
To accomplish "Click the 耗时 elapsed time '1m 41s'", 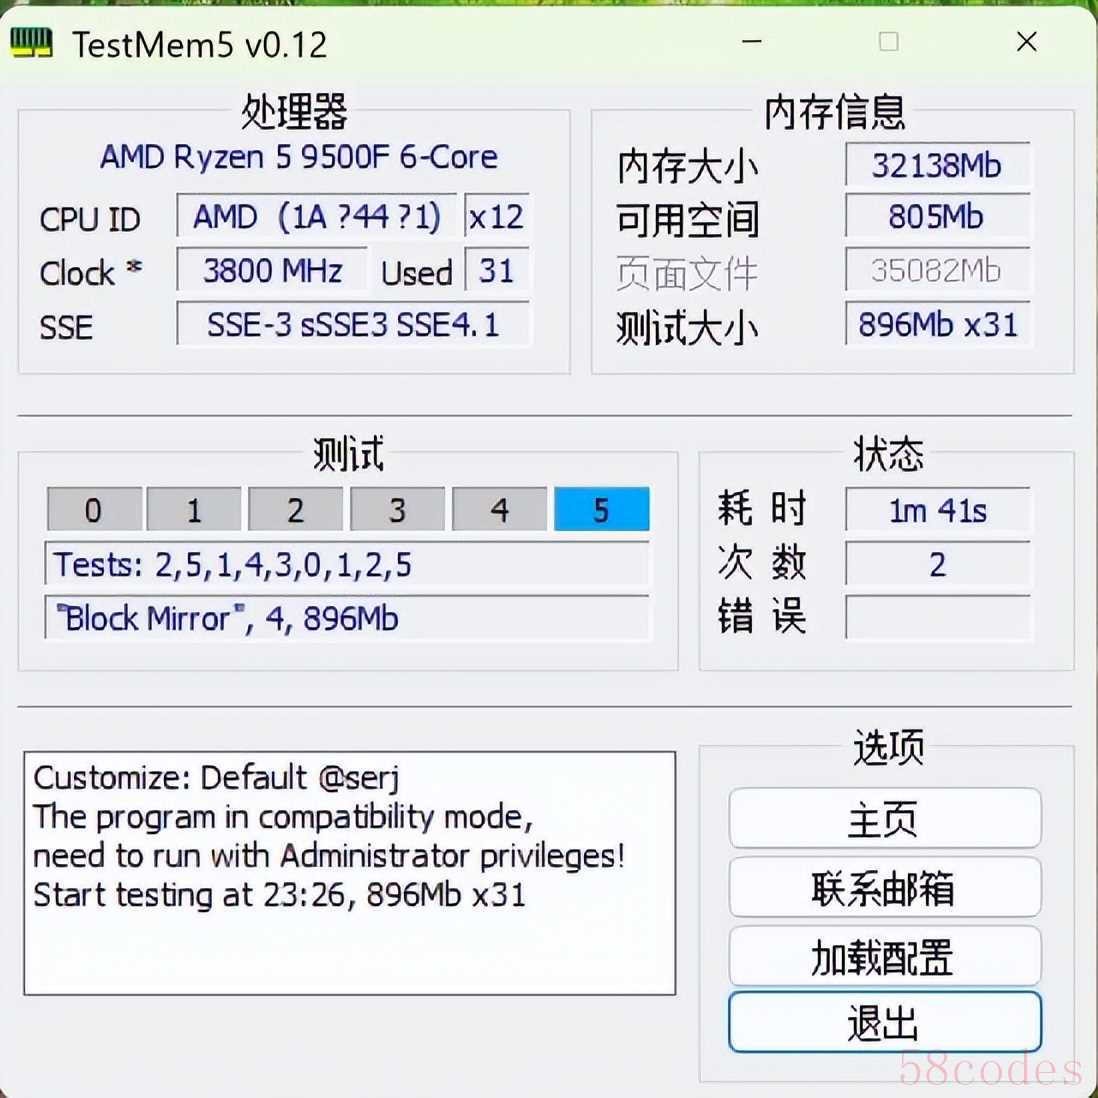I will (x=937, y=510).
